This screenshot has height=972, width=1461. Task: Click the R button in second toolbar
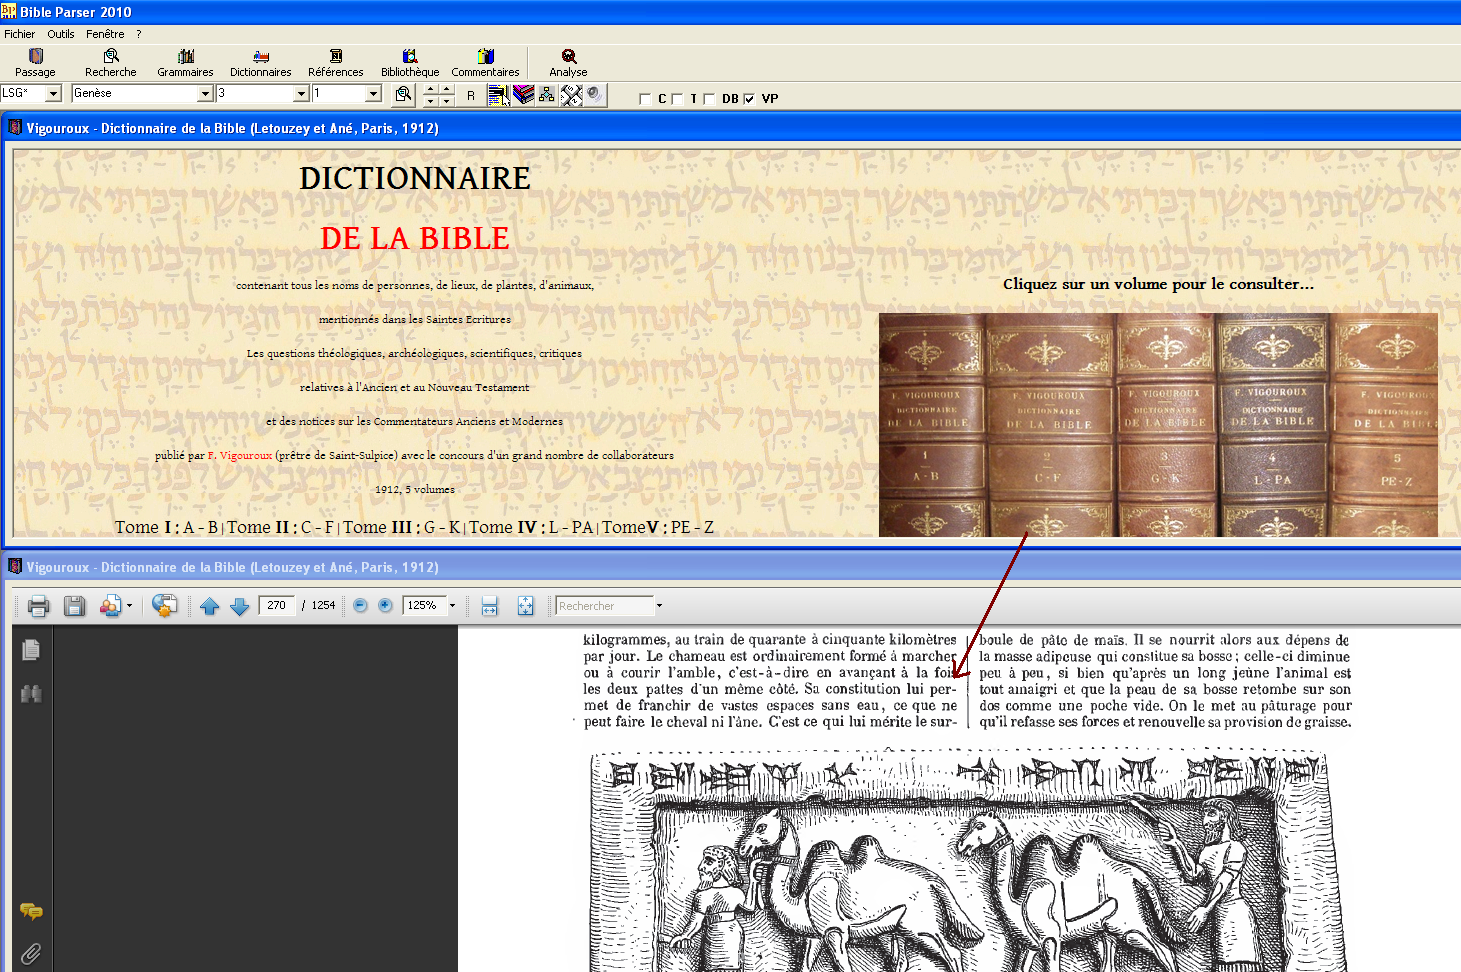coord(471,95)
